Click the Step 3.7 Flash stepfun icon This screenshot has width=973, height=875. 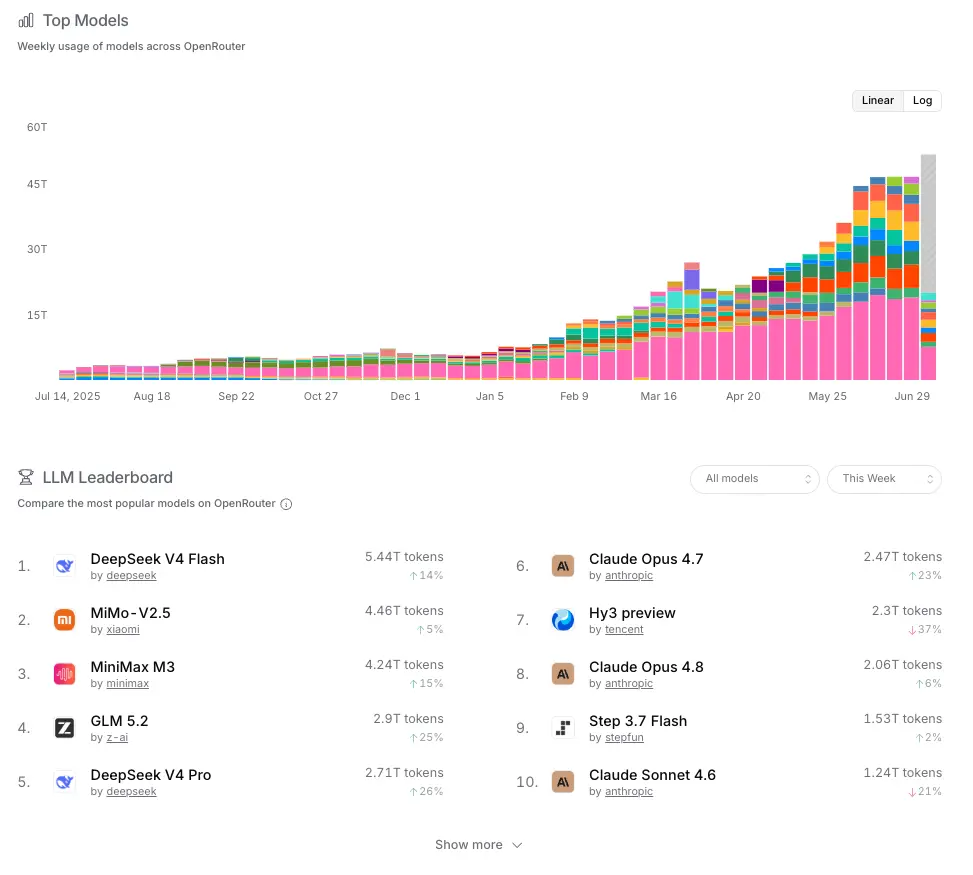pos(563,728)
